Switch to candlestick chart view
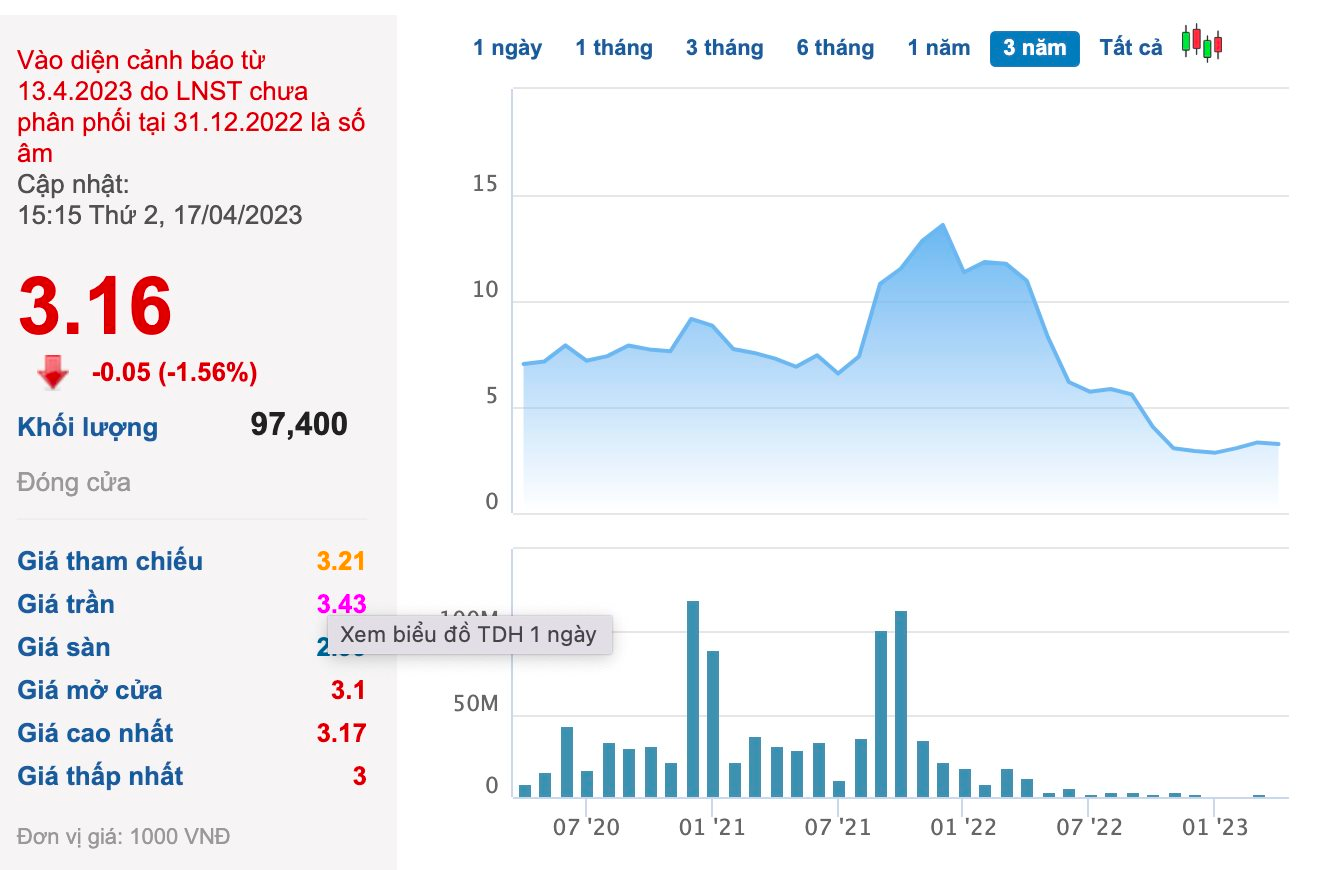Image resolution: width=1324 pixels, height=870 pixels. tap(1202, 43)
